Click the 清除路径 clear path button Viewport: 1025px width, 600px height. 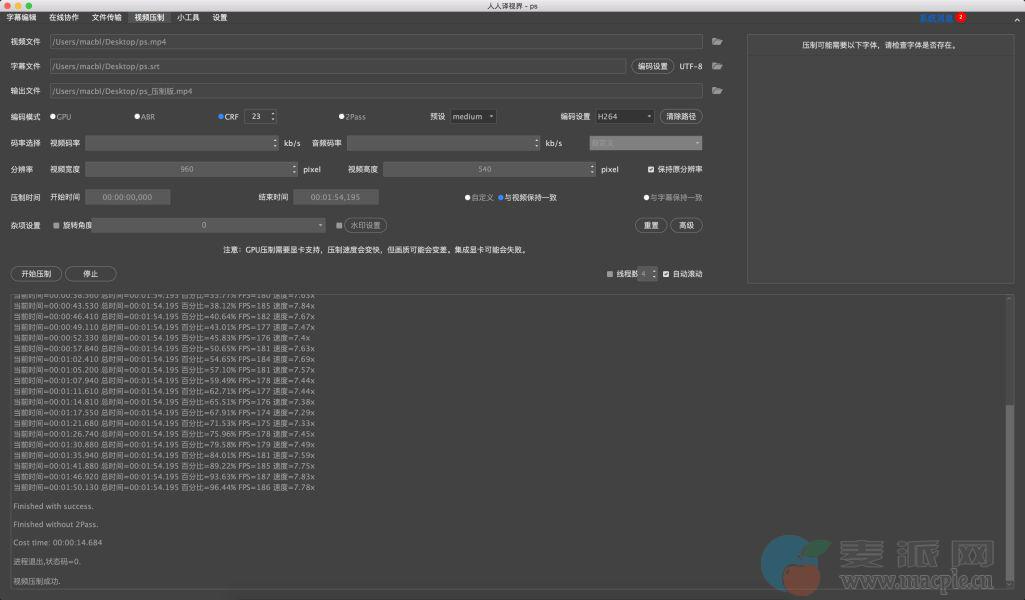point(683,117)
